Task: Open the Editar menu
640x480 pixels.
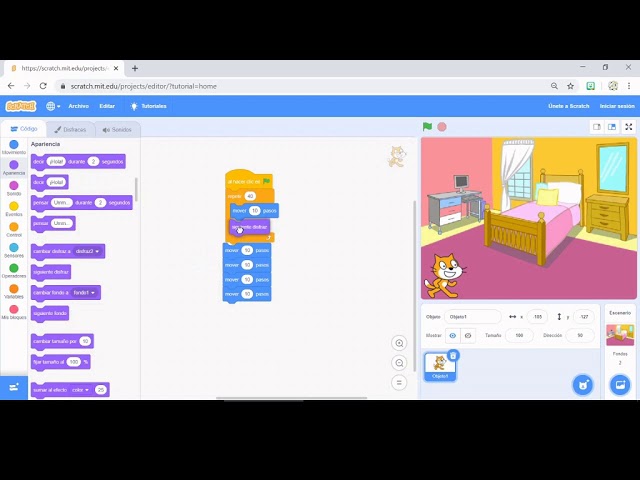Action: (x=107, y=106)
